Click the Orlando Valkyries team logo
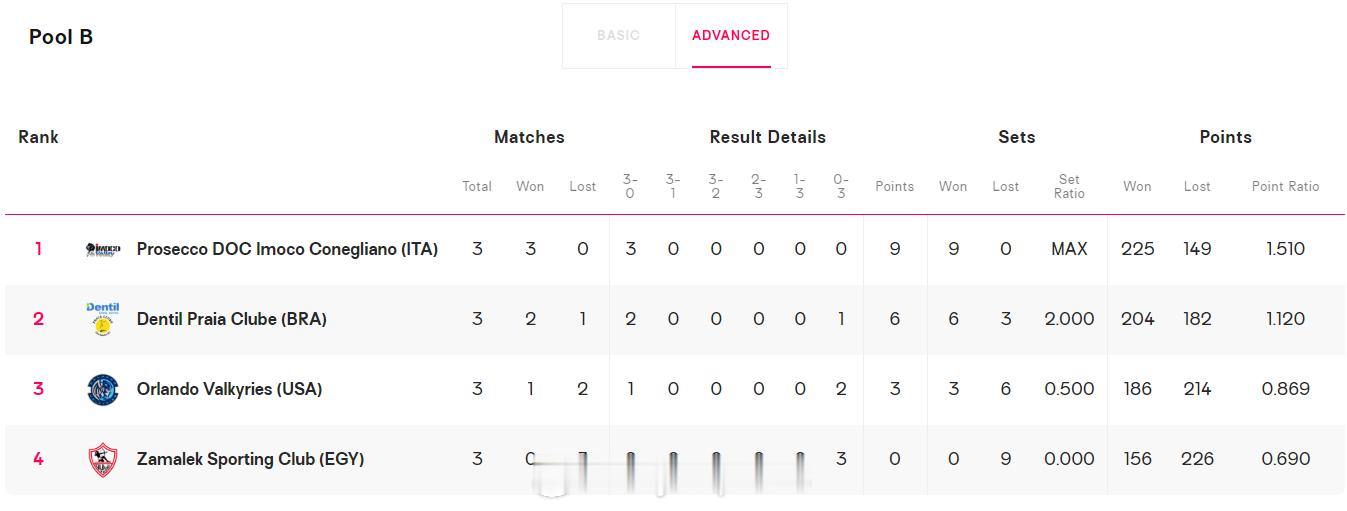Viewport: 1347px width, 511px height. point(103,389)
